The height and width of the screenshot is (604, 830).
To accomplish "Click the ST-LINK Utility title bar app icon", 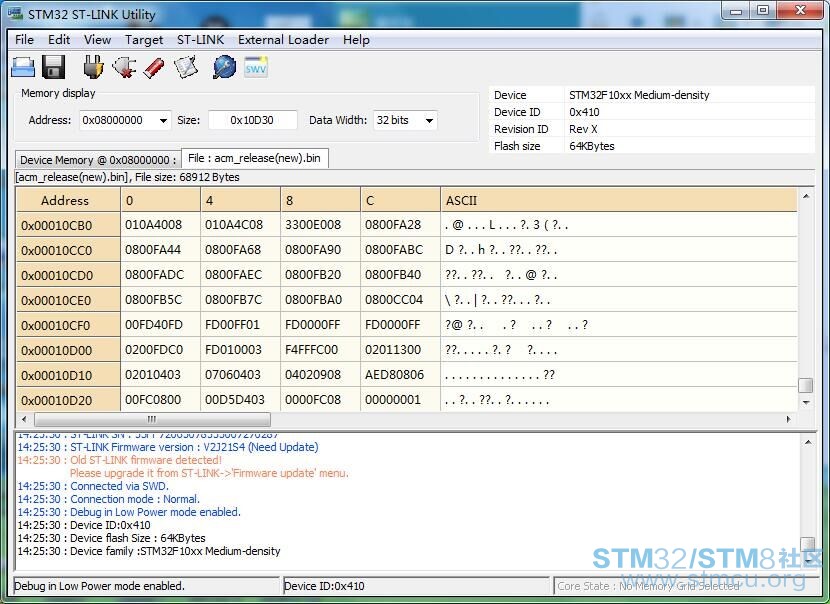I will pyautogui.click(x=15, y=14).
